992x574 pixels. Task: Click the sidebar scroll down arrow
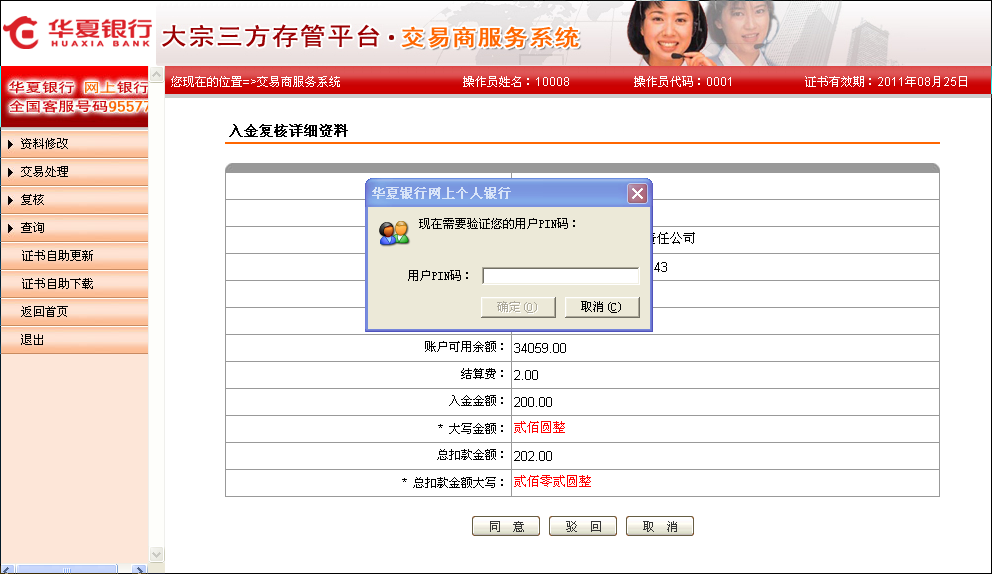click(x=156, y=554)
